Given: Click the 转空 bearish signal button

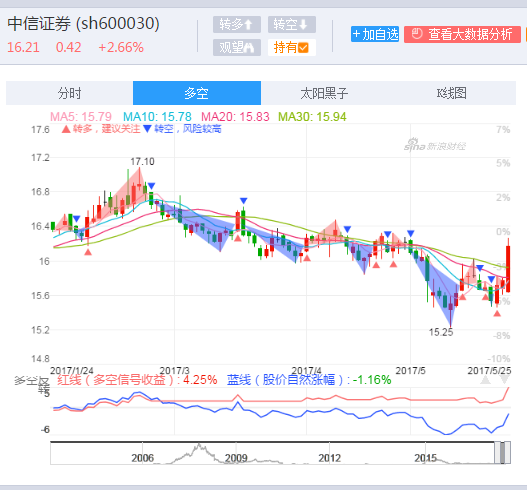Looking at the screenshot, I should pos(291,25).
